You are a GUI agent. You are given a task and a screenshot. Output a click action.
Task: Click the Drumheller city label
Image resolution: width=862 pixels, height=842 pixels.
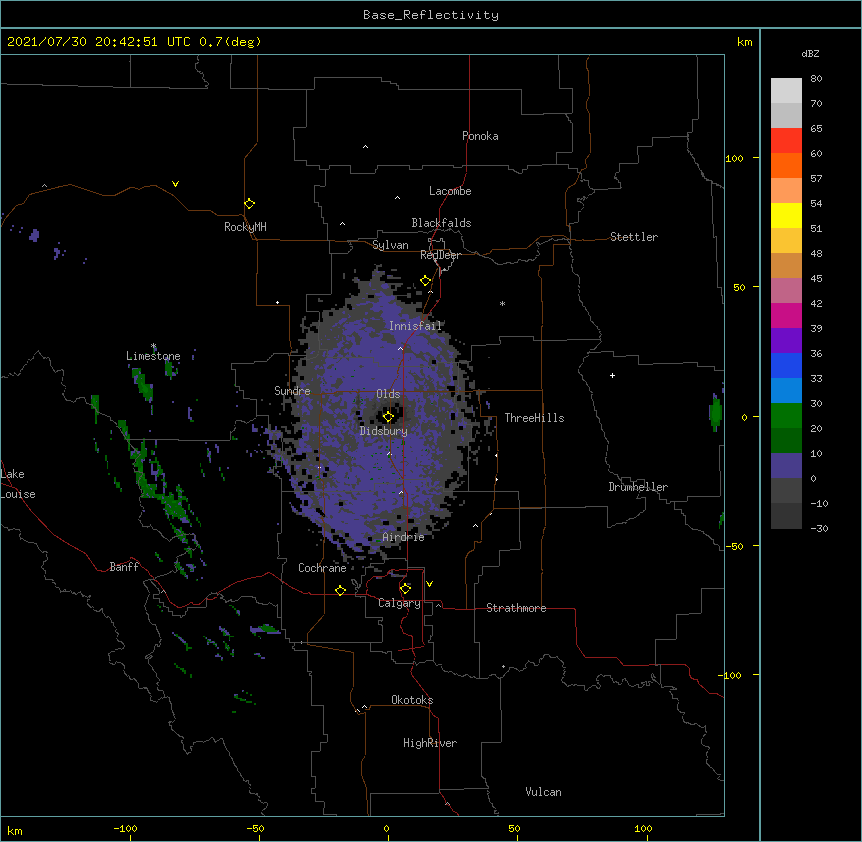[x=638, y=487]
